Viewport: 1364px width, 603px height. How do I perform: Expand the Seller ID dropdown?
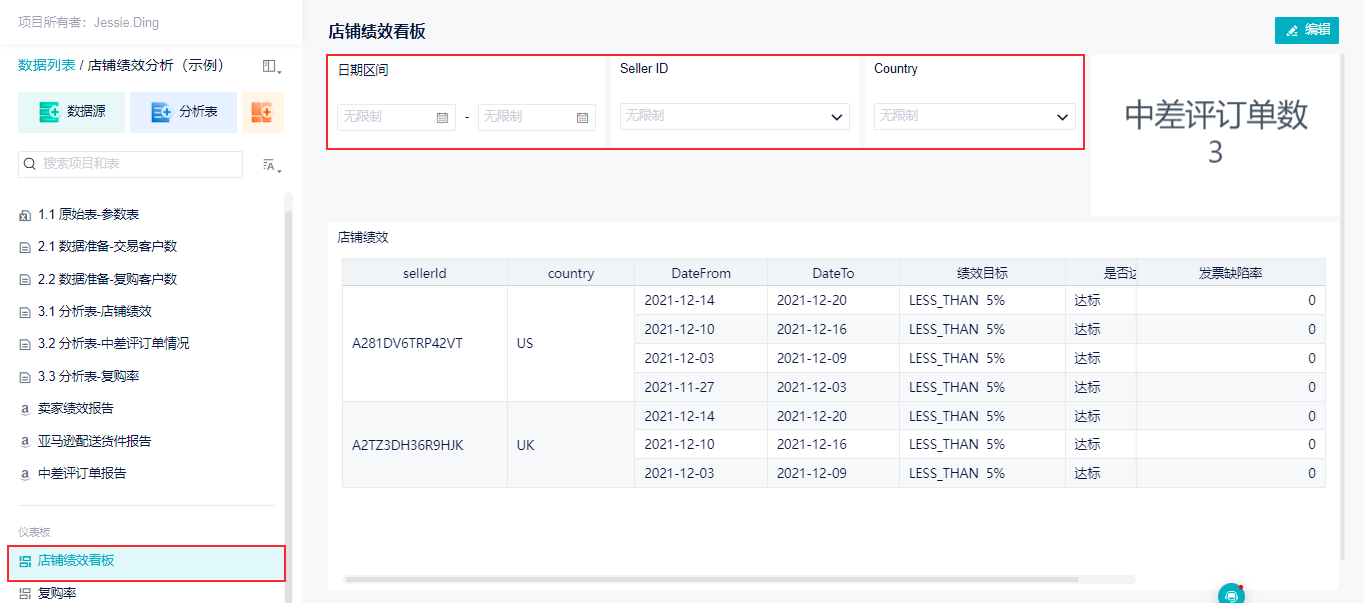coord(836,117)
